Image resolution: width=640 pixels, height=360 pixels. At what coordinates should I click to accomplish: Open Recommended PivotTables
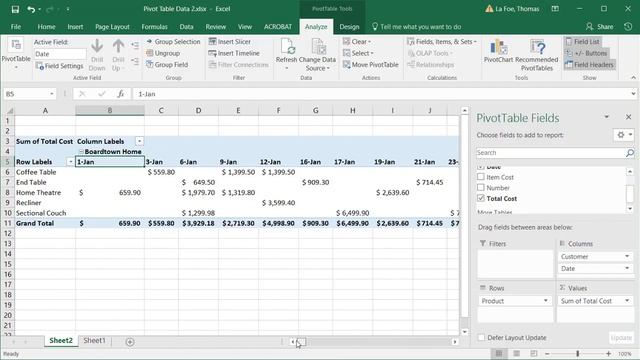(537, 55)
